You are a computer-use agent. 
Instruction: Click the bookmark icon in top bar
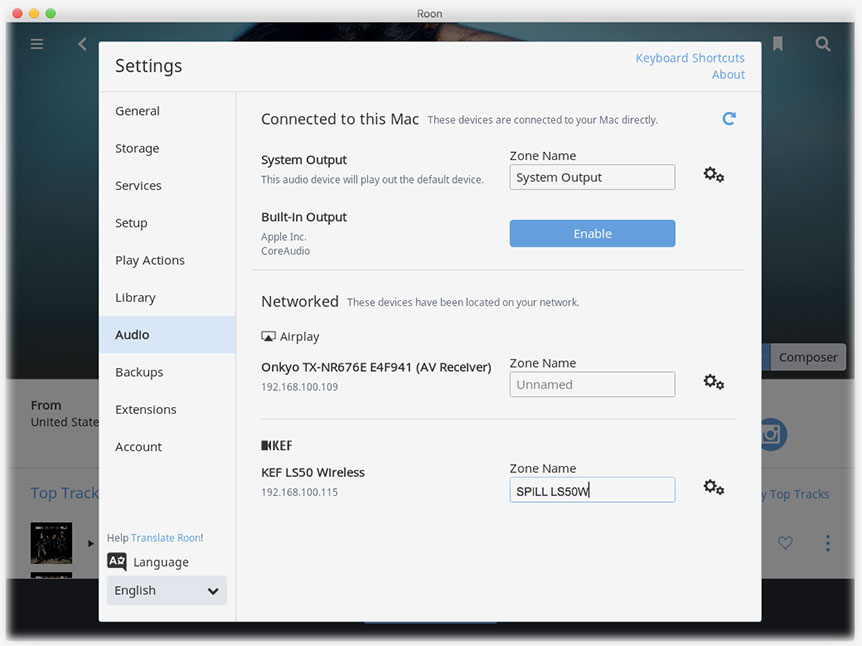(777, 44)
